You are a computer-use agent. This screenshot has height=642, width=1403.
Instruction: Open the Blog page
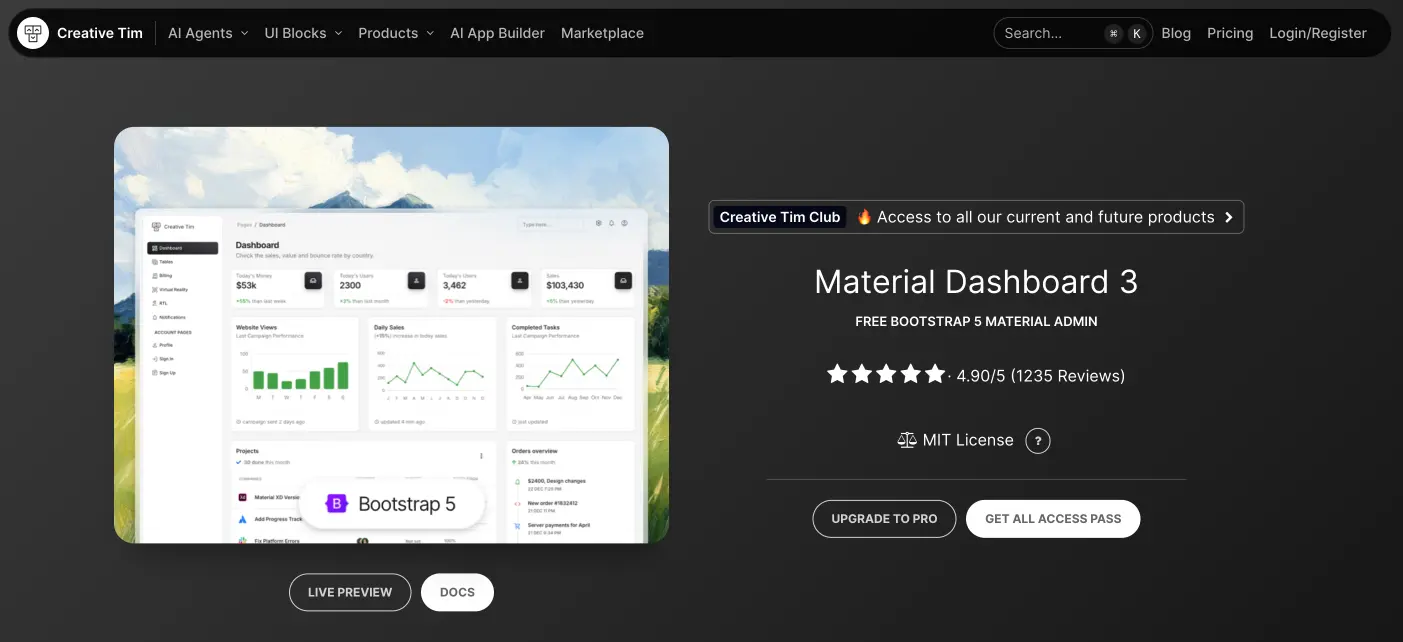(x=1176, y=33)
